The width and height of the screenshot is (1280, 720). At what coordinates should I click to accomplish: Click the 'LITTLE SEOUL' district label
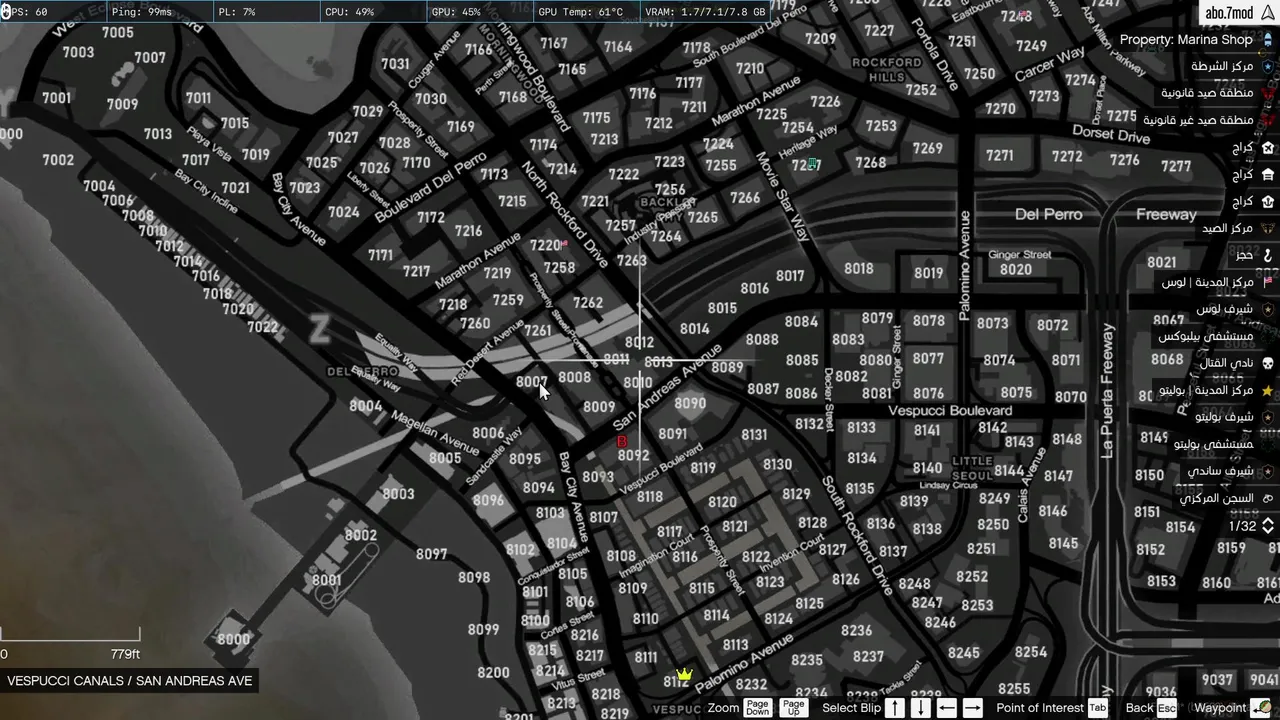click(x=971, y=467)
